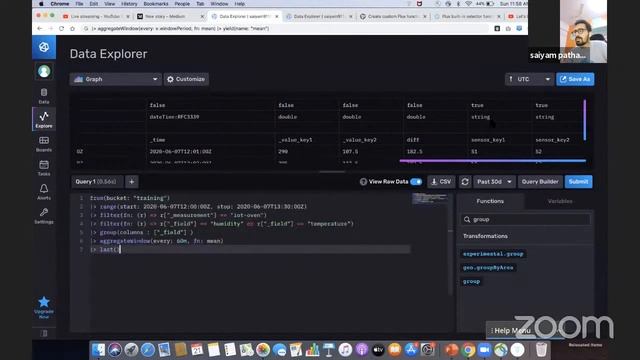Screen dimensions: 640x360
Task: Open Zoom app icon in the Dock
Action: tap(484, 350)
